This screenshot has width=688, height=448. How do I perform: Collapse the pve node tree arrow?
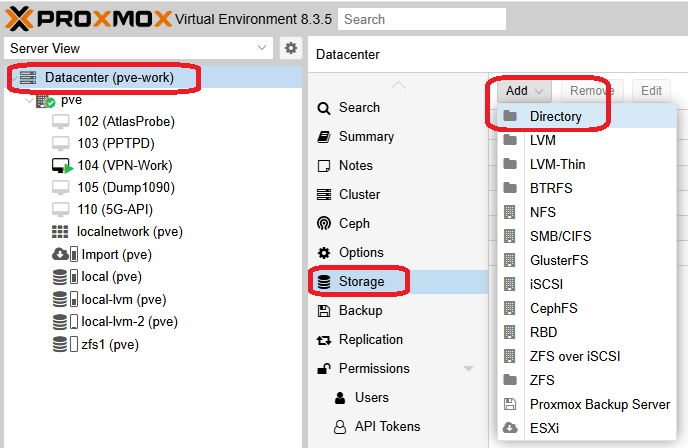point(29,101)
